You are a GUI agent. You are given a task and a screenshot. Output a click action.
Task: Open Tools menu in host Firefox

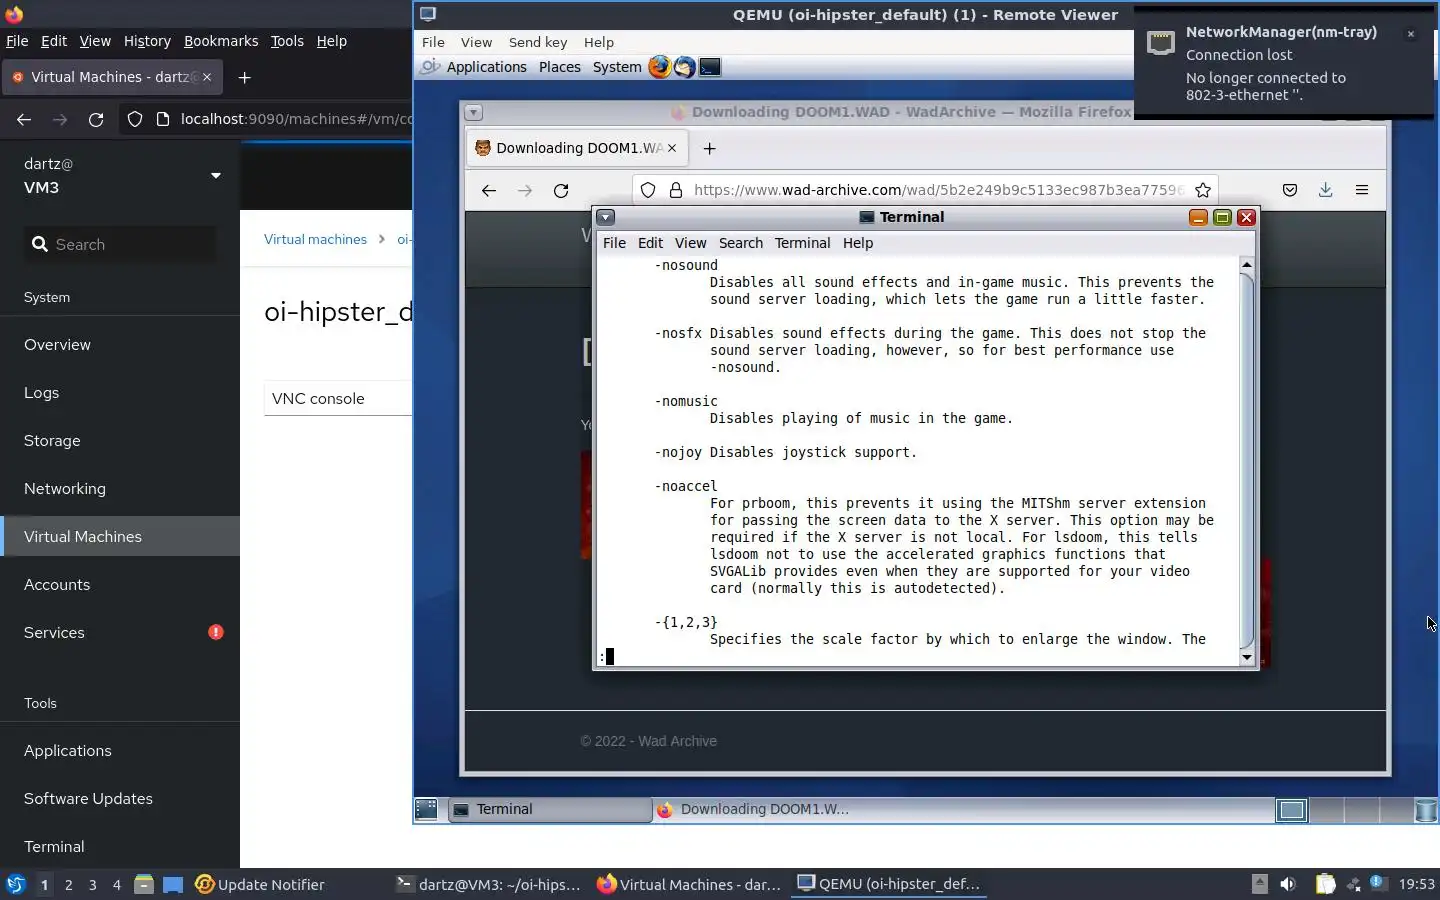(x=287, y=41)
